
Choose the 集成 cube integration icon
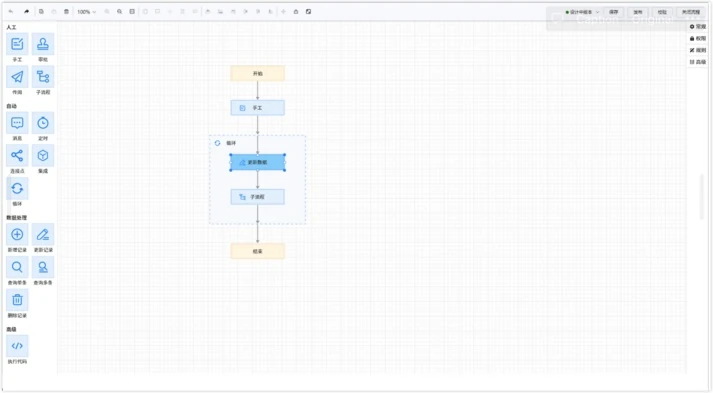pos(43,156)
